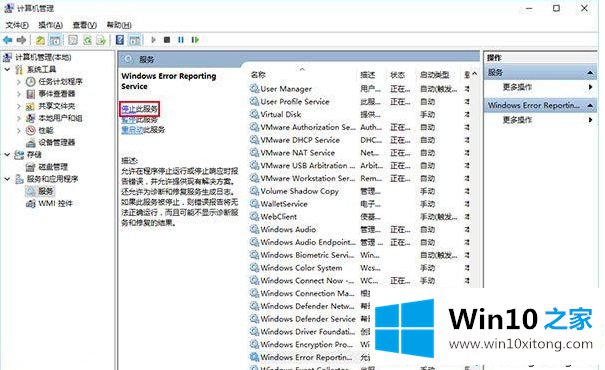
Task: Click the 任务计划程序 clock icon
Action: [30, 81]
